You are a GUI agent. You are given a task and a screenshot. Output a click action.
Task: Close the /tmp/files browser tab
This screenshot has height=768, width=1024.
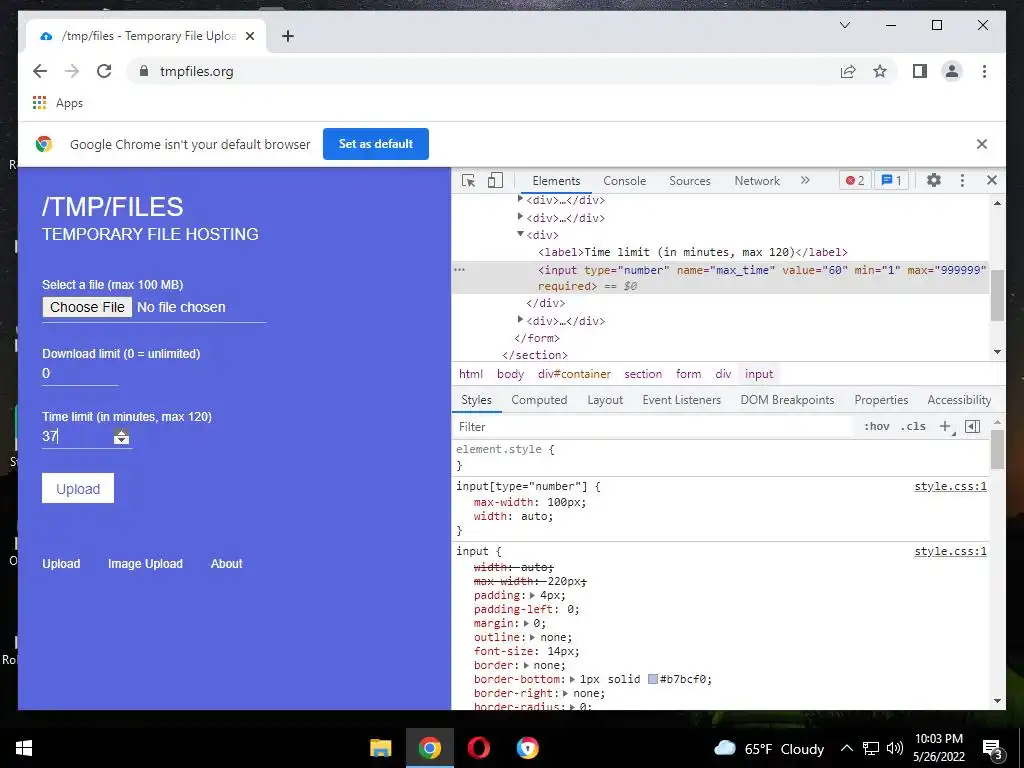(249, 36)
